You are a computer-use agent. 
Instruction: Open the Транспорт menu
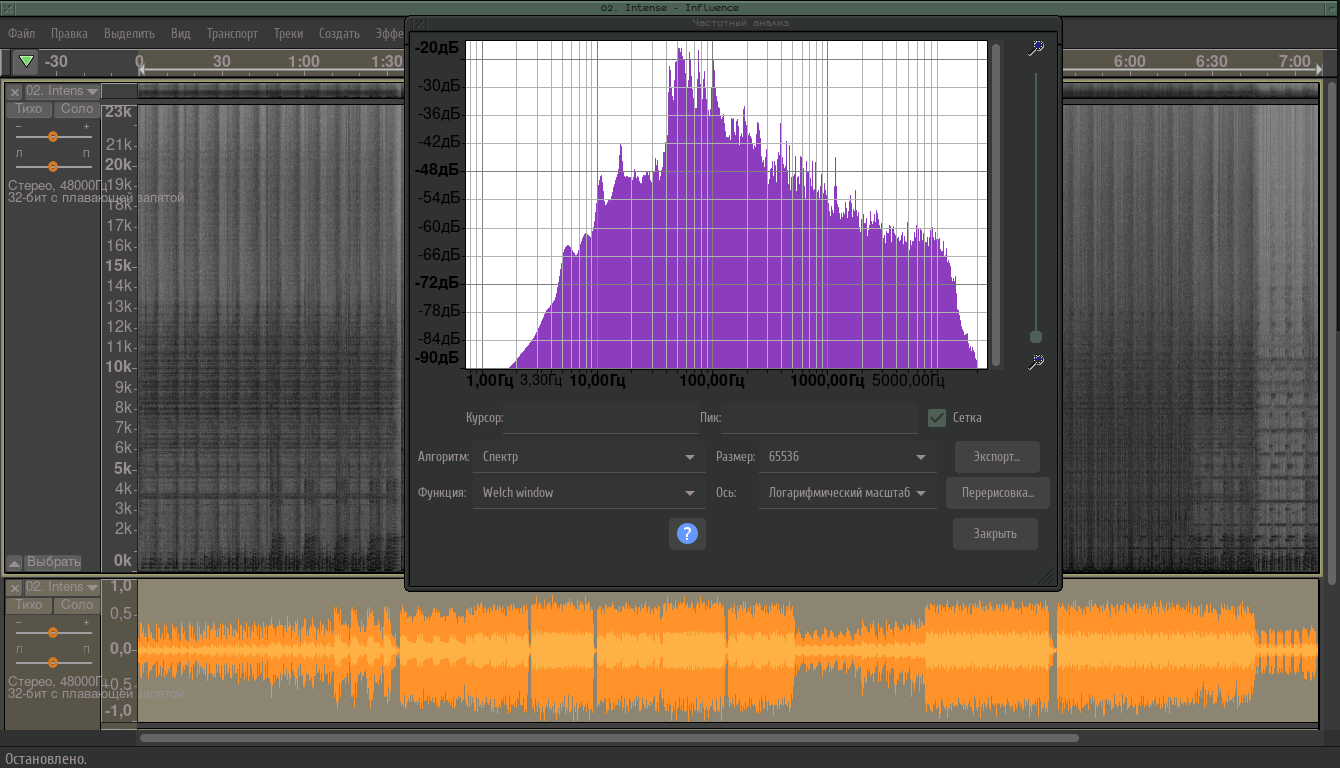pos(232,33)
